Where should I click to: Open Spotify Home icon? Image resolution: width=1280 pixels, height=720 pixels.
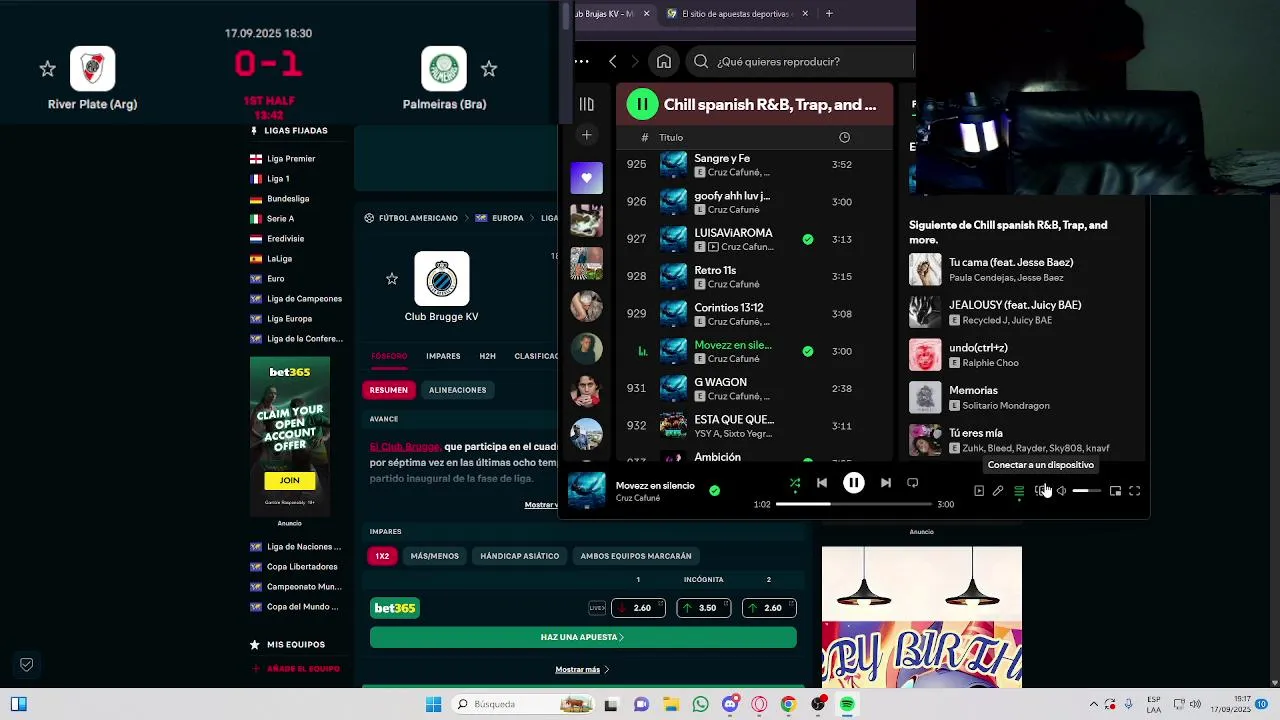point(664,62)
